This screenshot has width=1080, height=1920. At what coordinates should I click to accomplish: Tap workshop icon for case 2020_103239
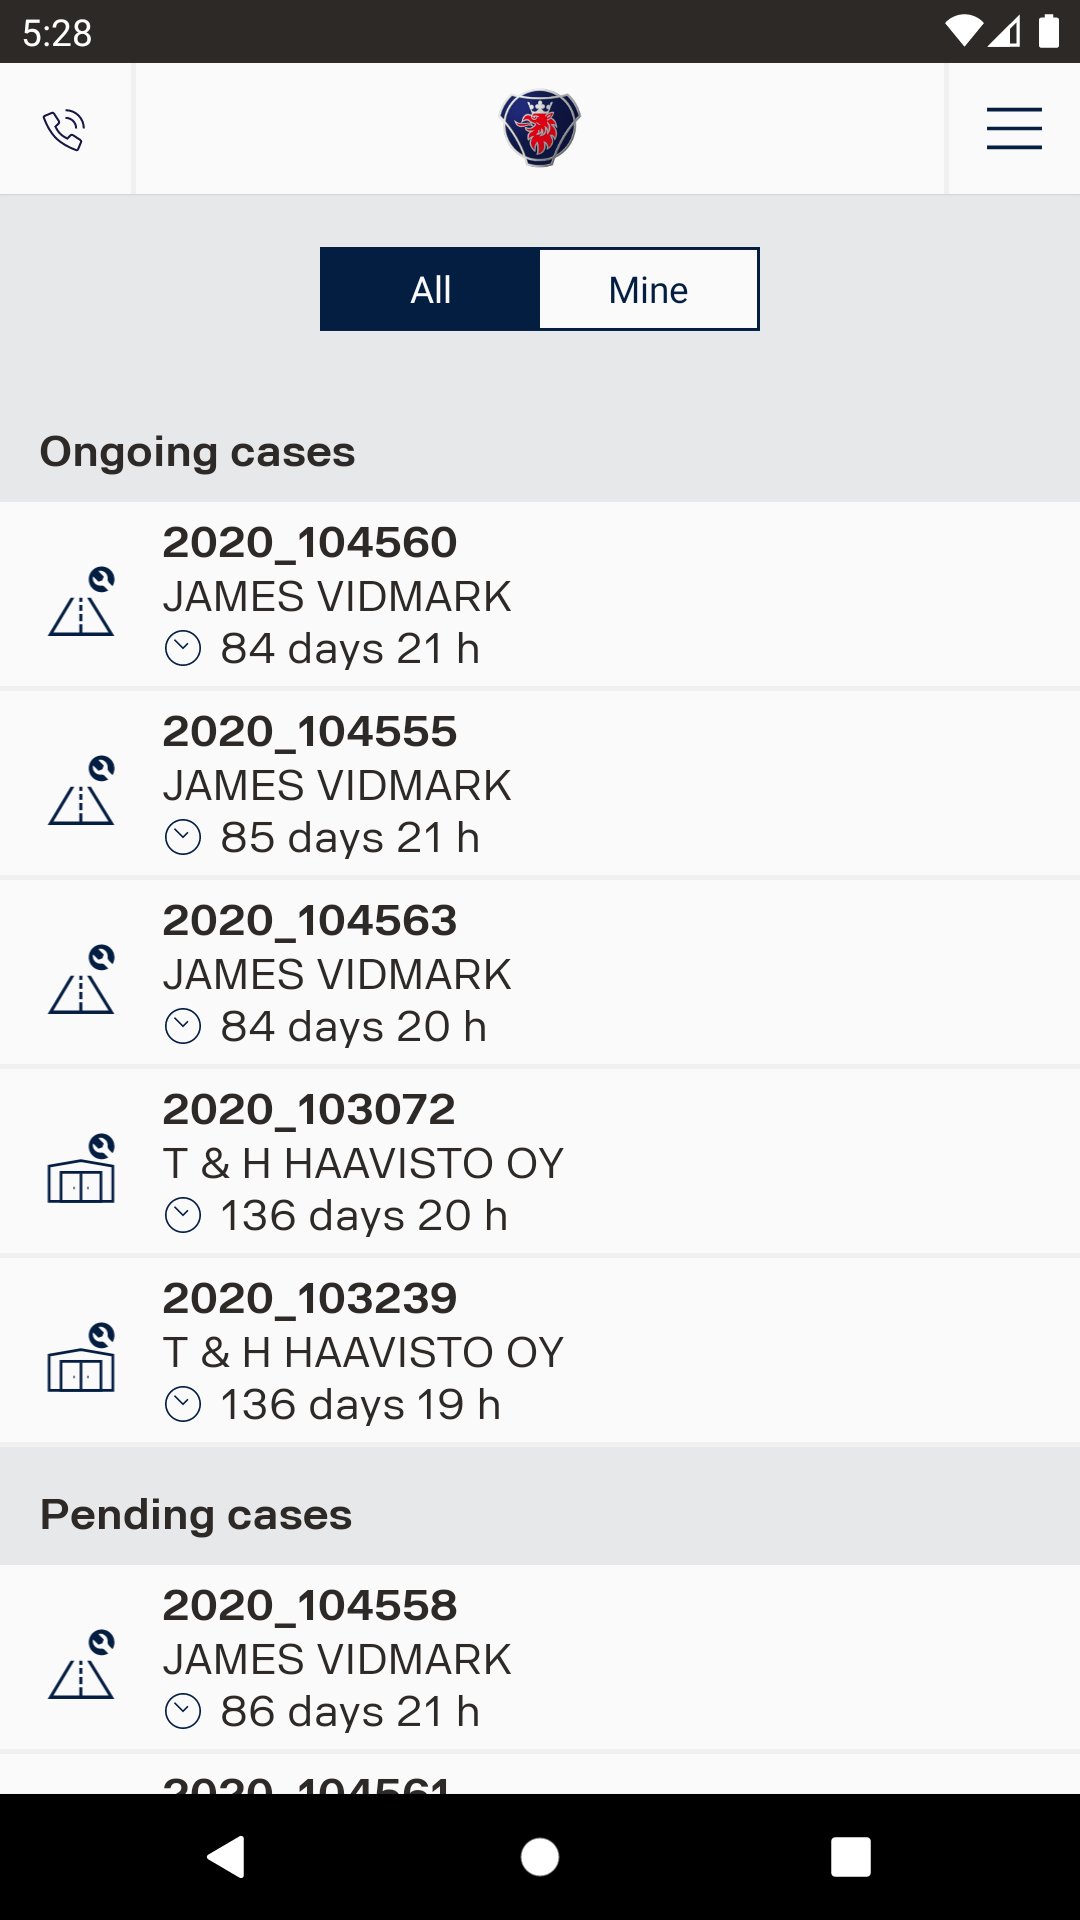tap(82, 1359)
